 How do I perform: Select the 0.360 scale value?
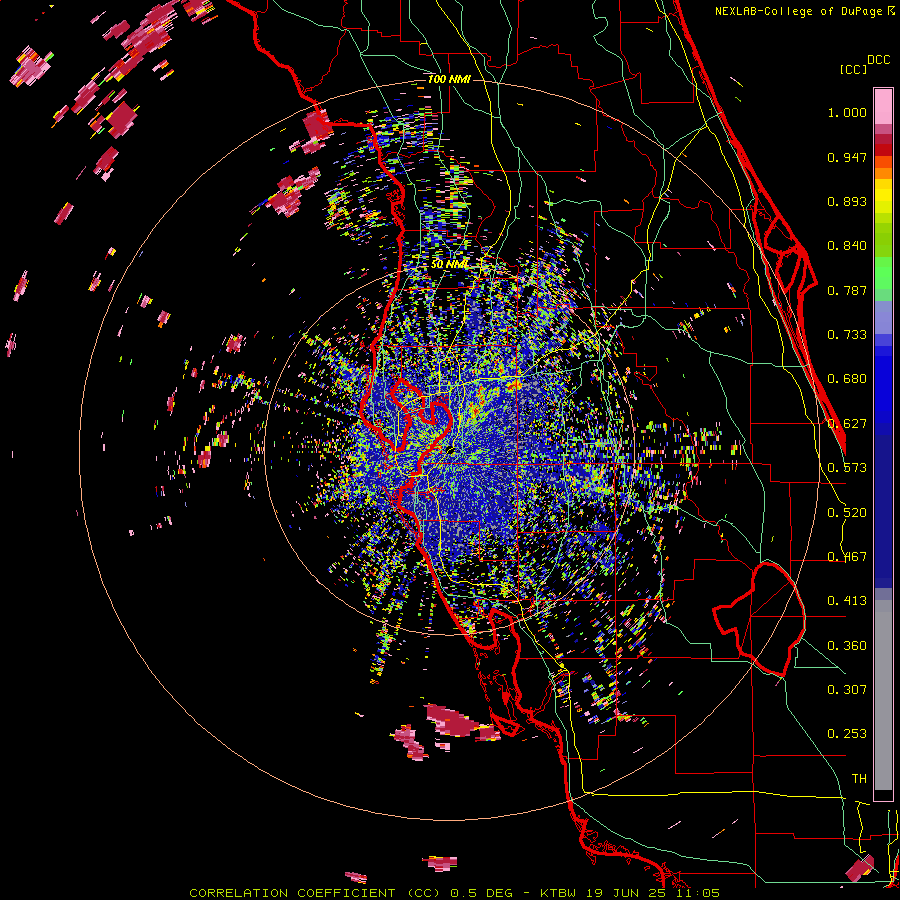pos(847,646)
